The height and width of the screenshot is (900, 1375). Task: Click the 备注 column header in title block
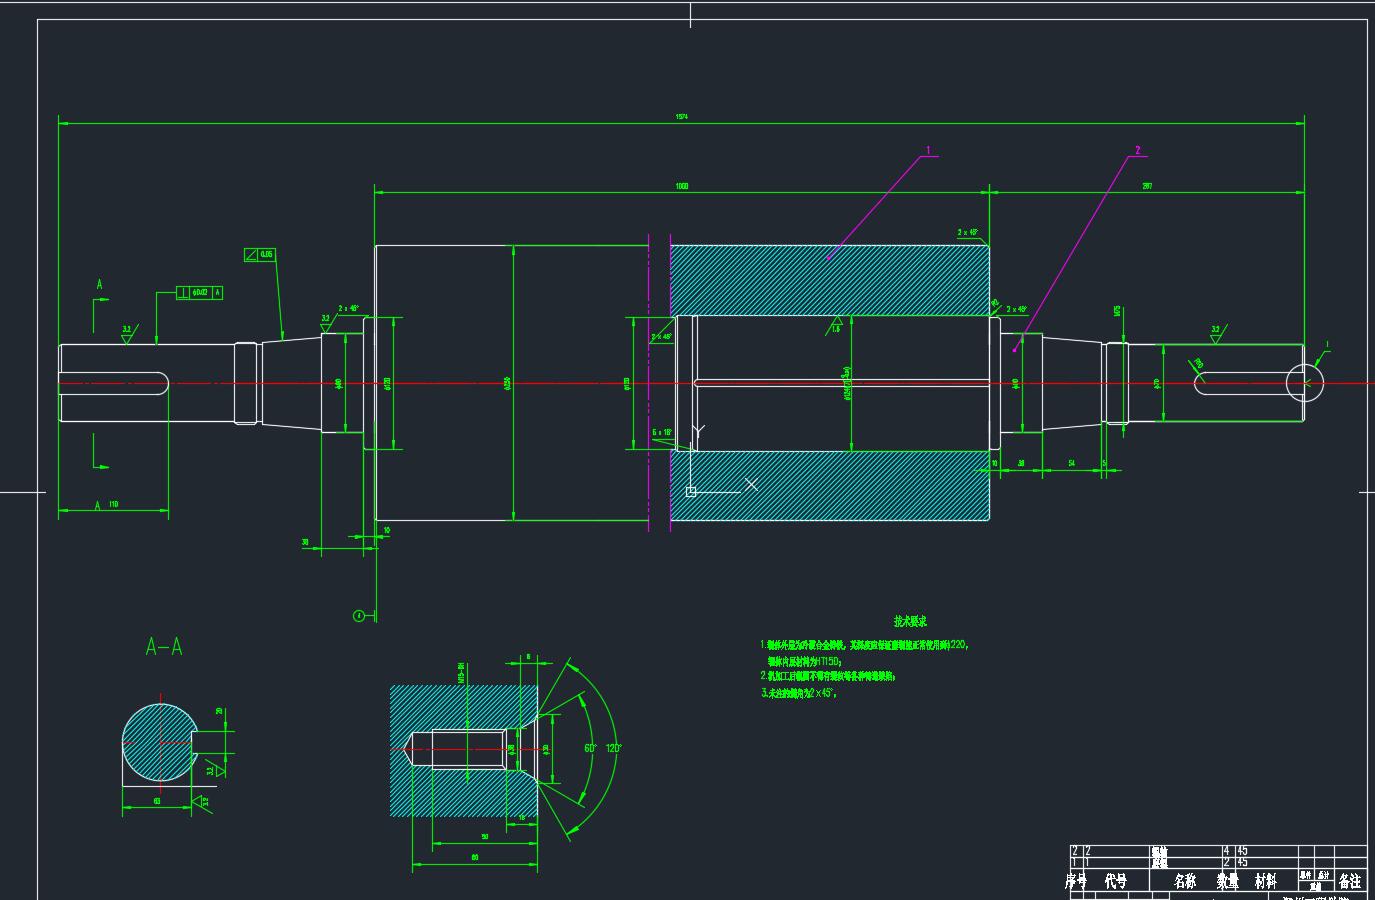coord(1349,881)
